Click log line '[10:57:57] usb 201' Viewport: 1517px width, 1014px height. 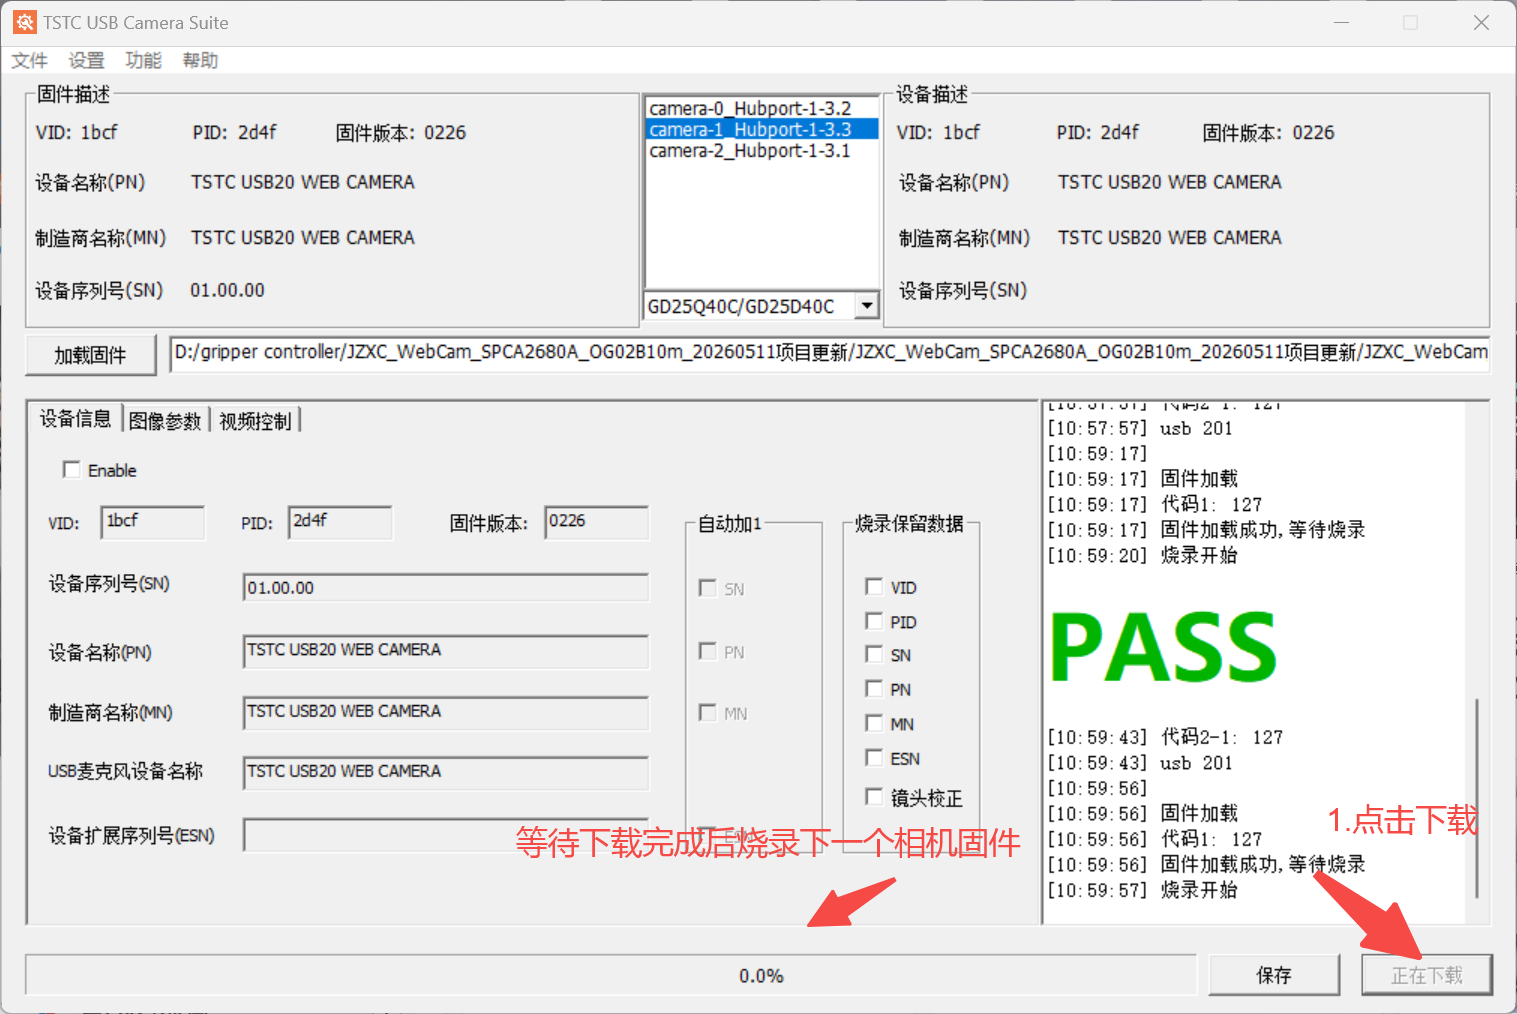pyautogui.click(x=1140, y=428)
